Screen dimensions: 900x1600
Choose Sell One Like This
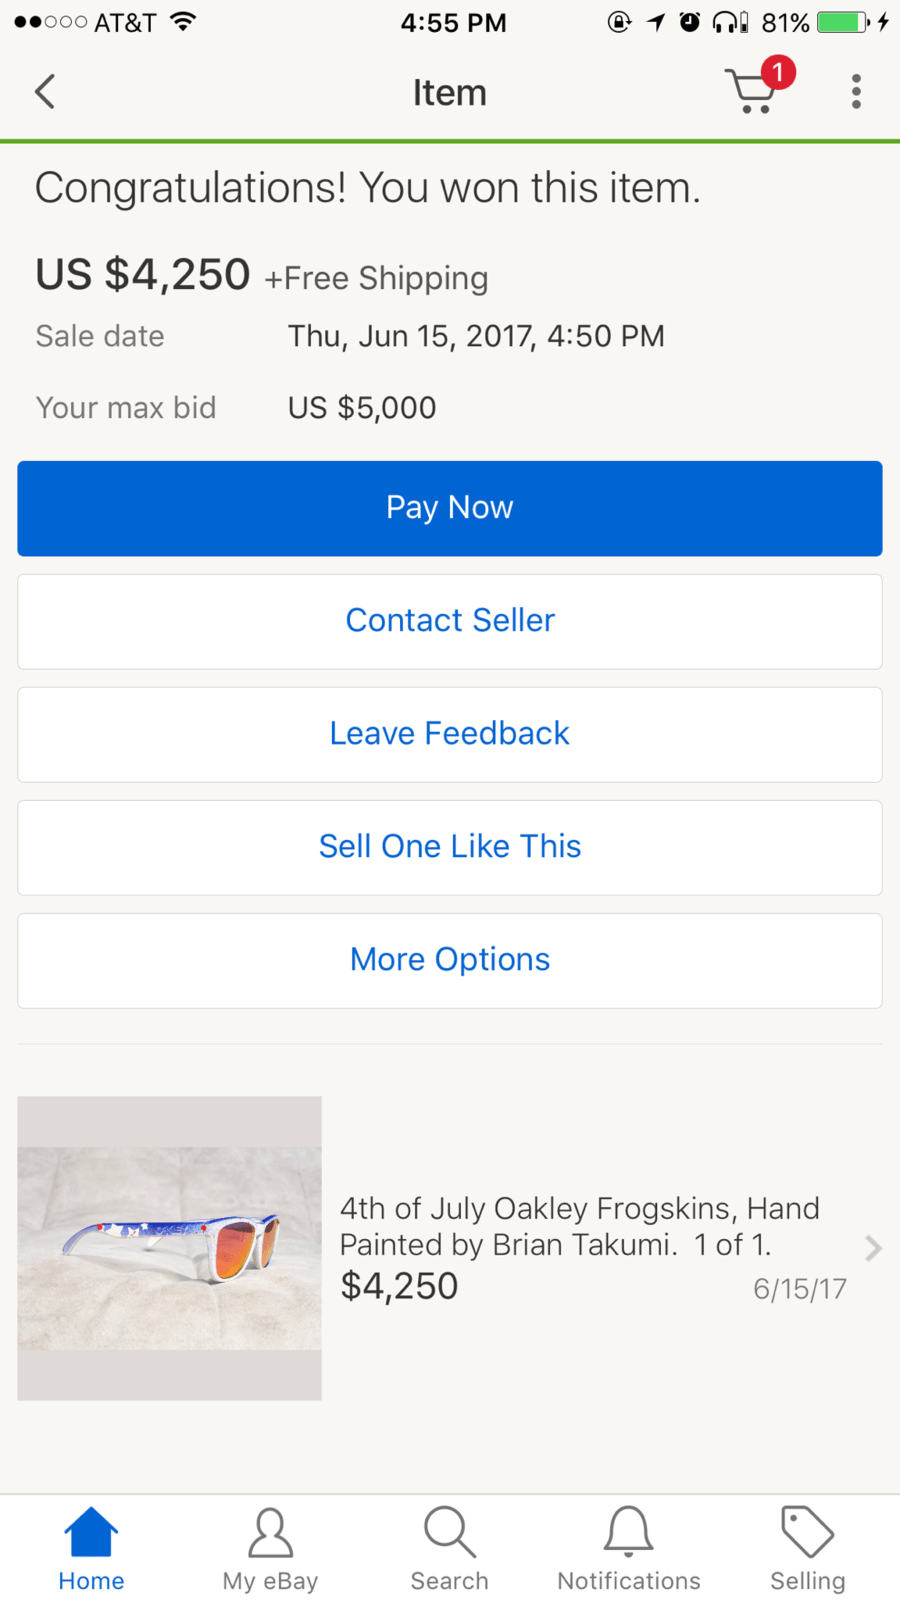pos(450,847)
